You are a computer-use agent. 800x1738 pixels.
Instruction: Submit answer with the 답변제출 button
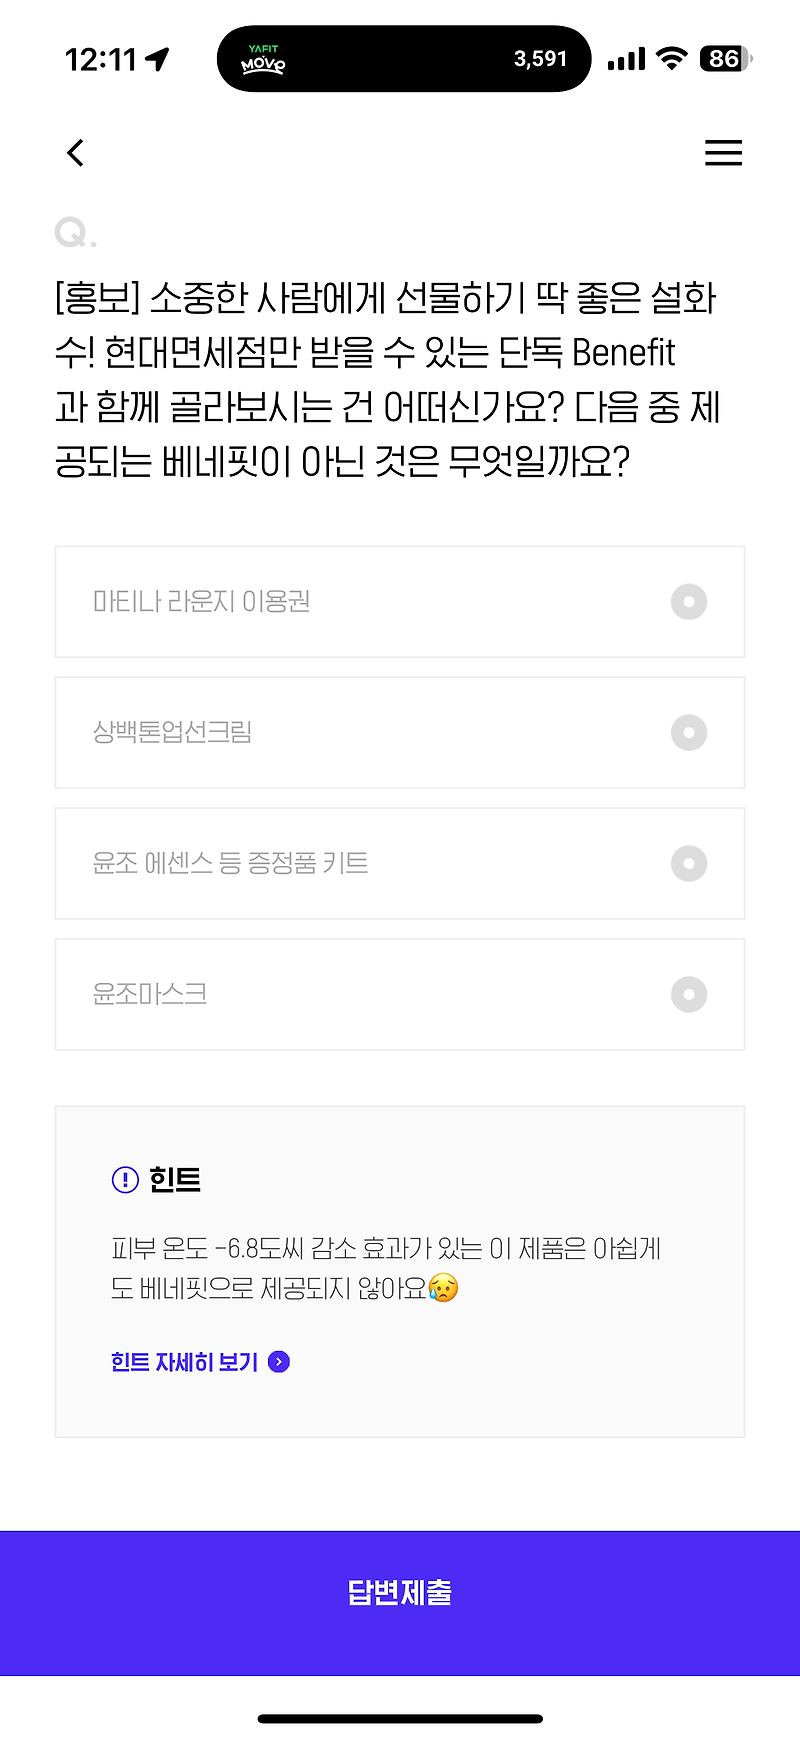point(400,1593)
